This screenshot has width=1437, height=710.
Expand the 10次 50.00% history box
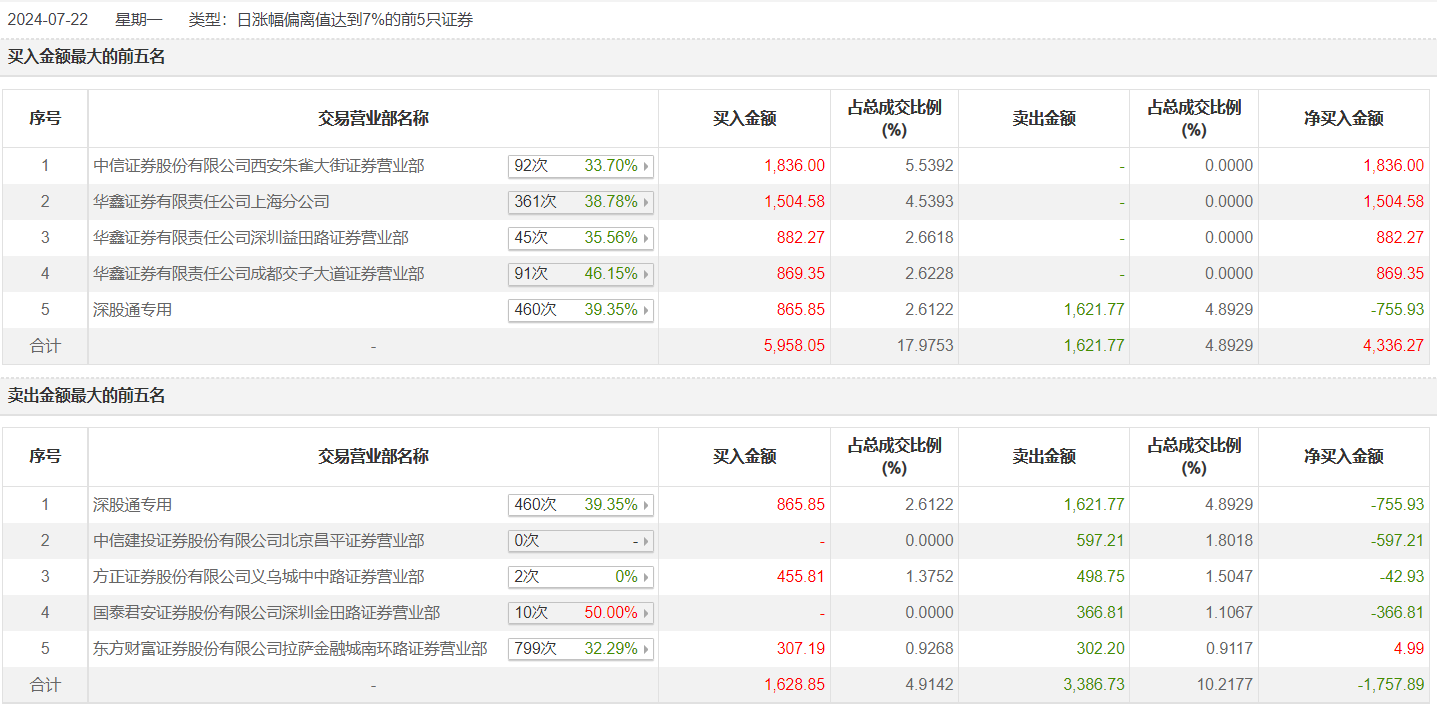coord(581,613)
